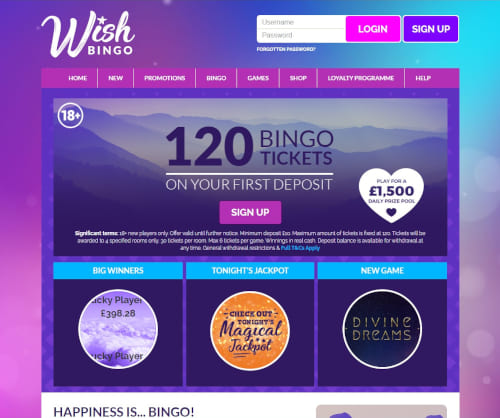
Task: Click the pink LOGIN button
Action: tap(373, 29)
